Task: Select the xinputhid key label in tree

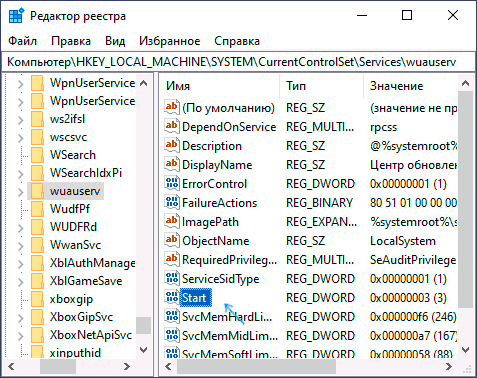Action: coord(75,352)
